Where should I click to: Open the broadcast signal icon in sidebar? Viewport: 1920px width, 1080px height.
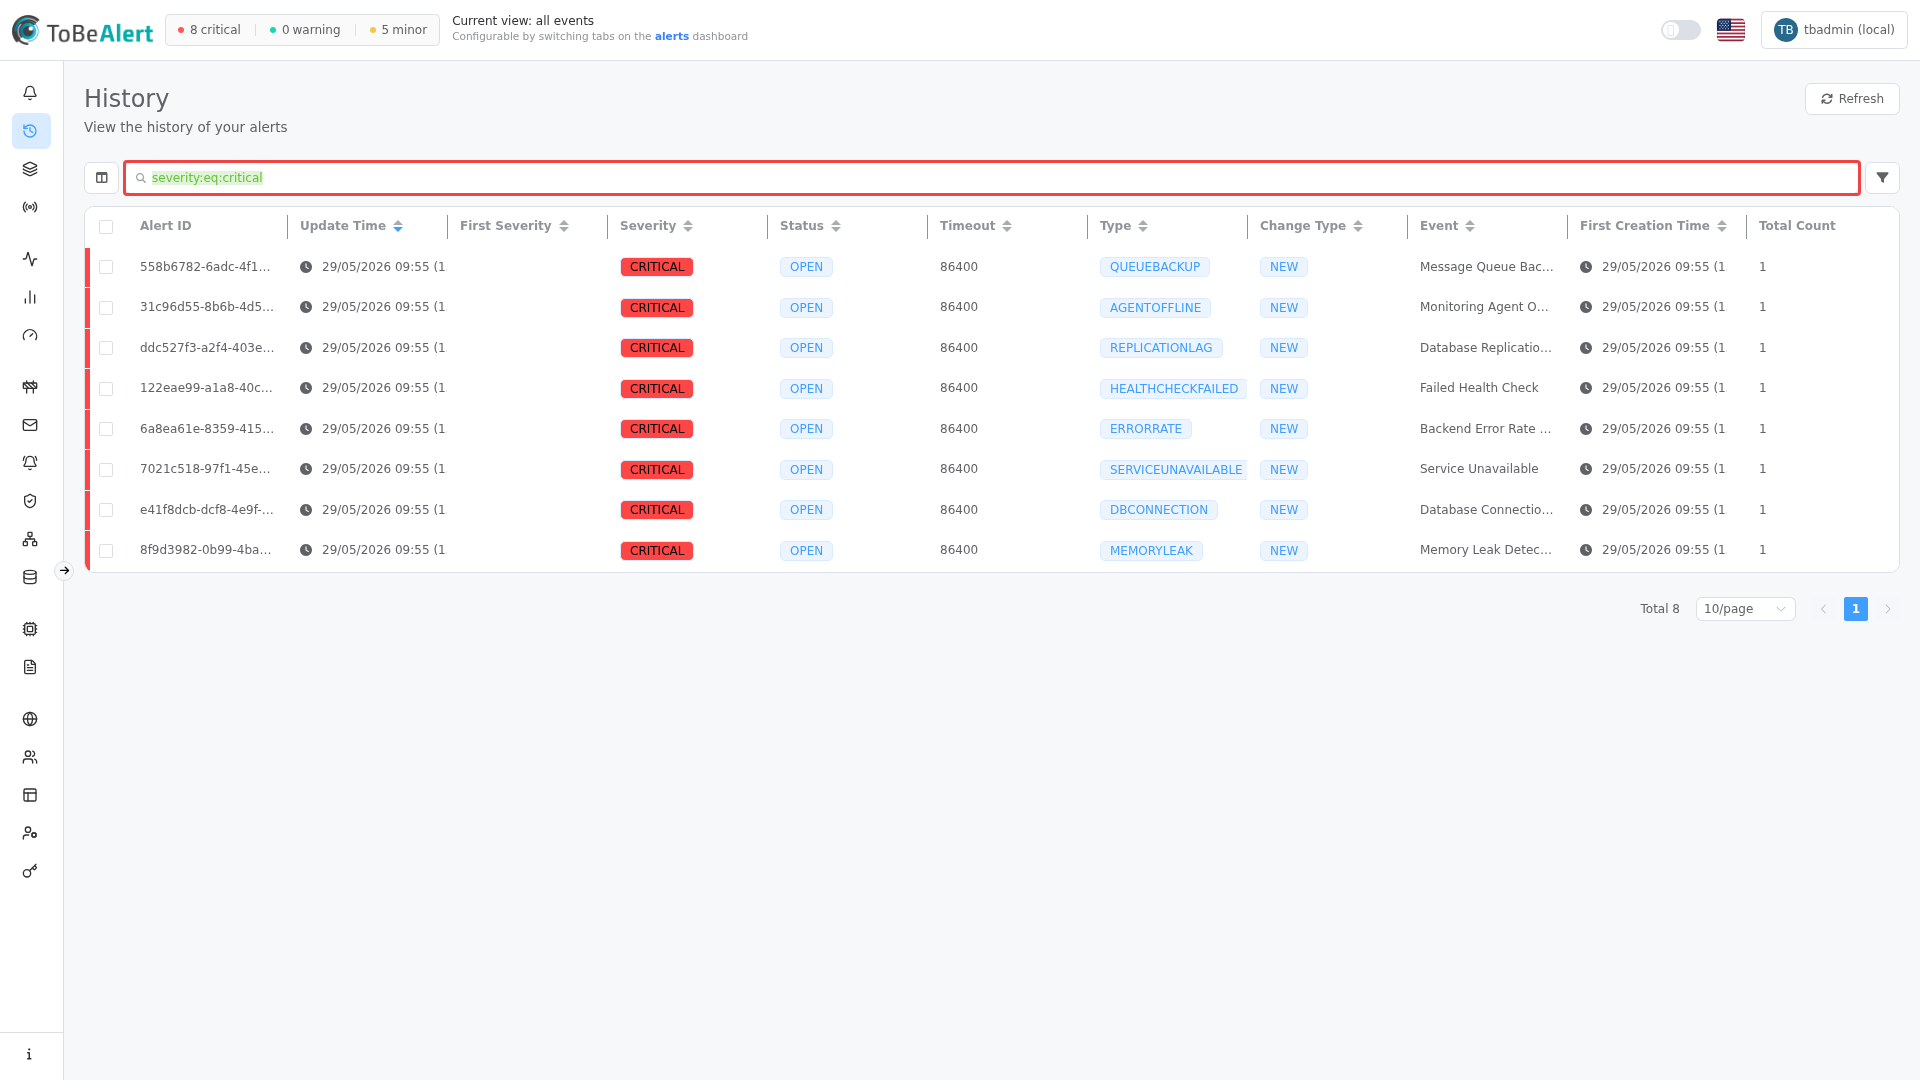point(30,207)
